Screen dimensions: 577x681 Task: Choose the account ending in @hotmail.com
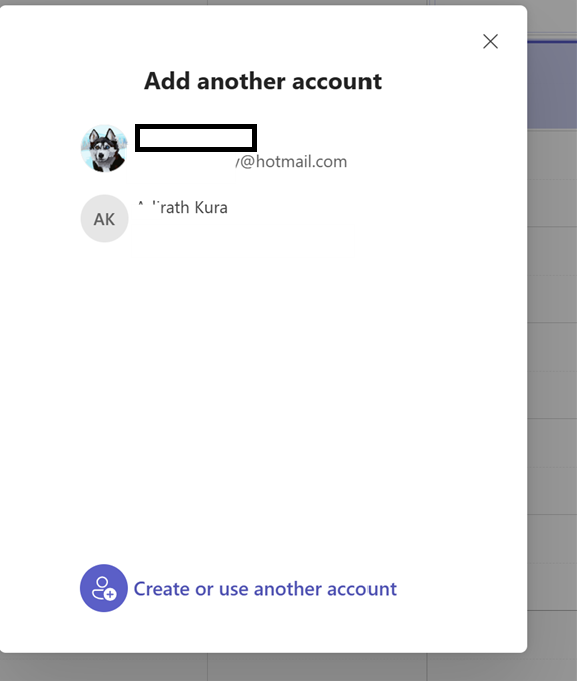click(x=214, y=149)
